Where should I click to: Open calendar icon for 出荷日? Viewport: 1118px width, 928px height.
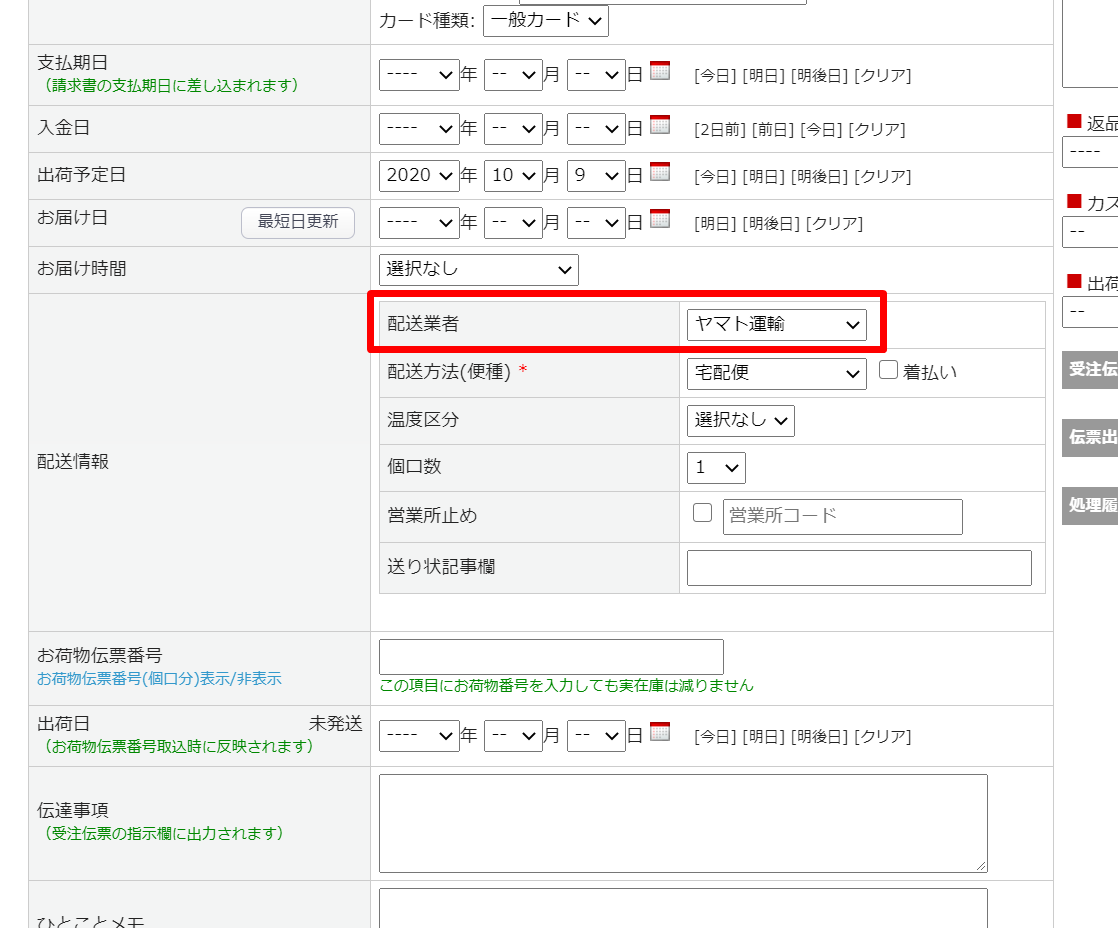click(x=660, y=732)
